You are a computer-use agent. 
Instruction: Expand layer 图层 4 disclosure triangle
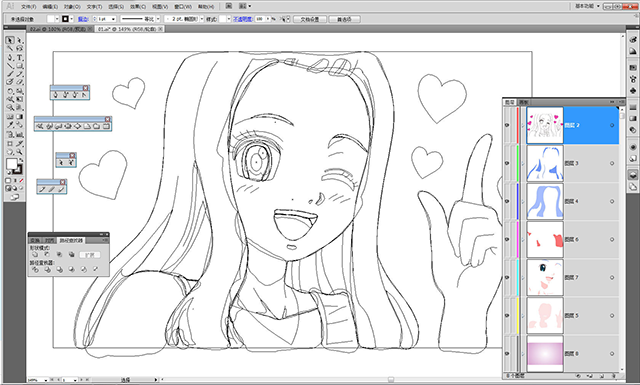pyautogui.click(x=523, y=201)
